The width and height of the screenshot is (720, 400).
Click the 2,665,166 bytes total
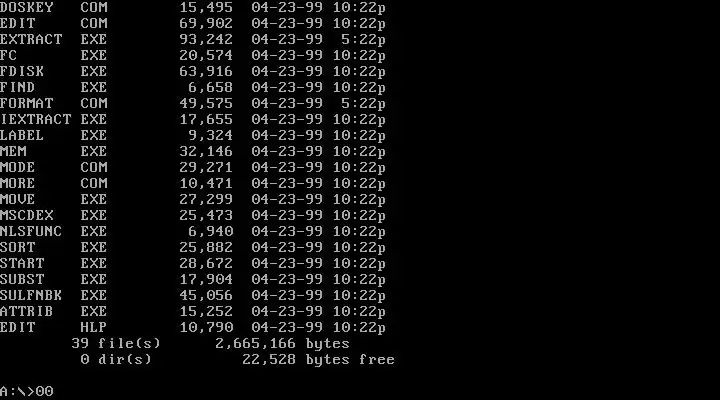(x=282, y=344)
